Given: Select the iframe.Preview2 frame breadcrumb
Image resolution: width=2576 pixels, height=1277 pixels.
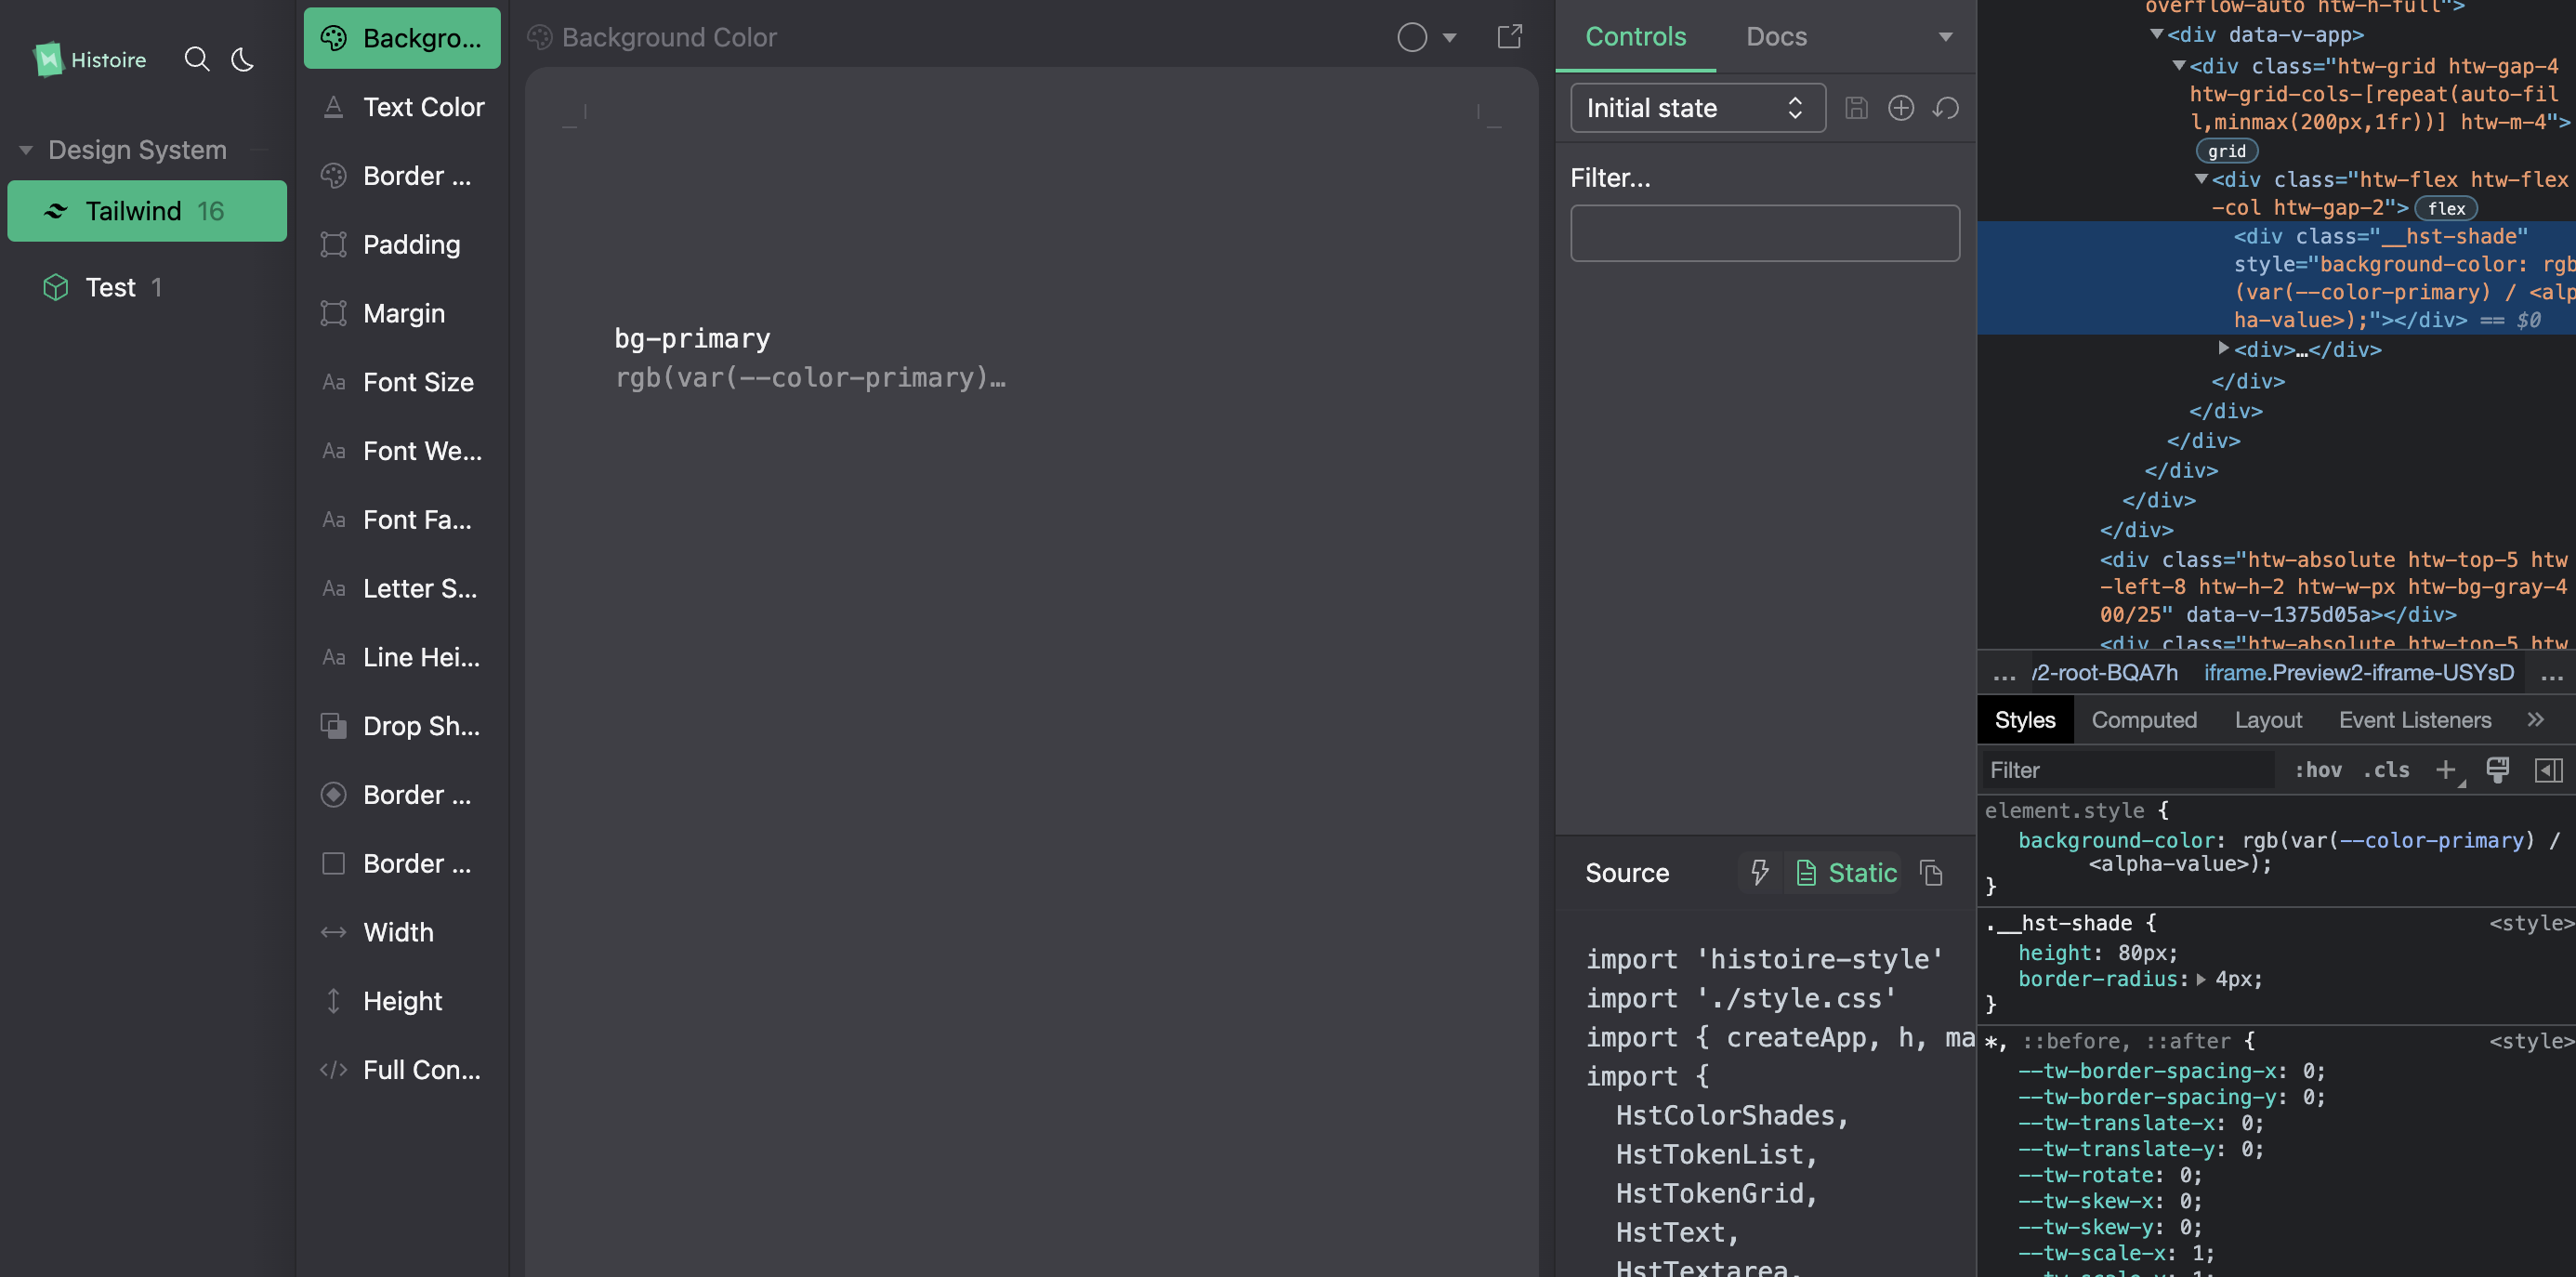Looking at the screenshot, I should point(2359,673).
